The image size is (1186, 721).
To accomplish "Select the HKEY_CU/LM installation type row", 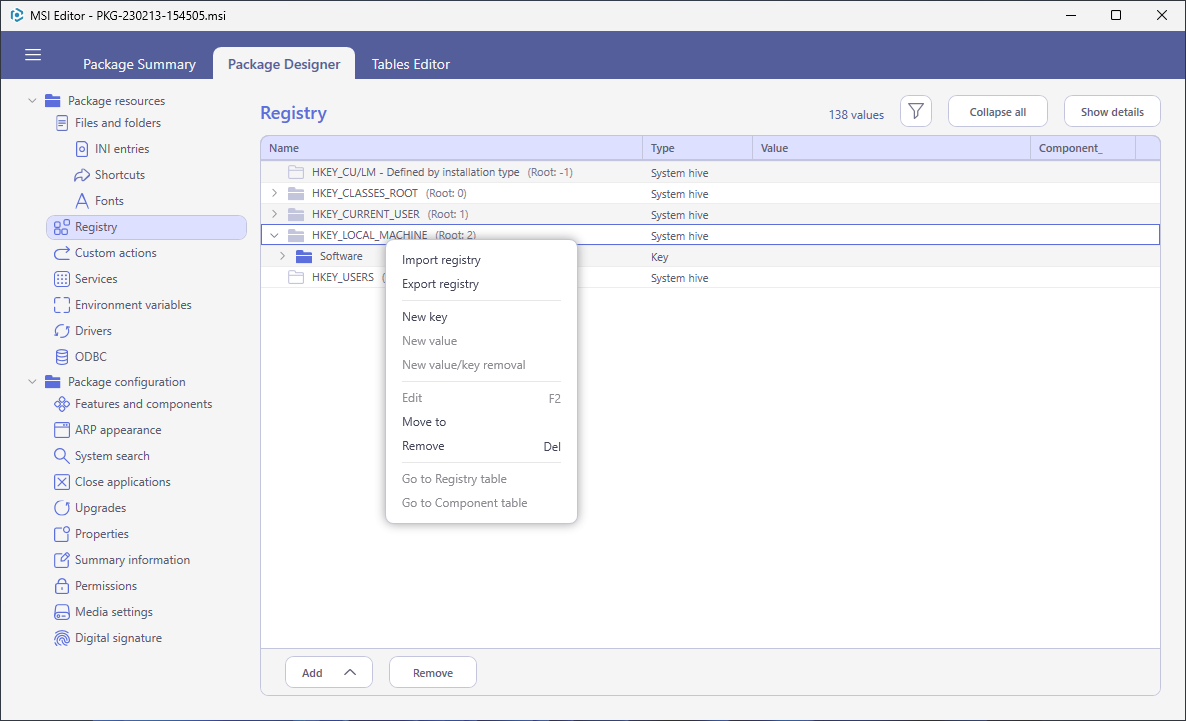I will (x=710, y=172).
